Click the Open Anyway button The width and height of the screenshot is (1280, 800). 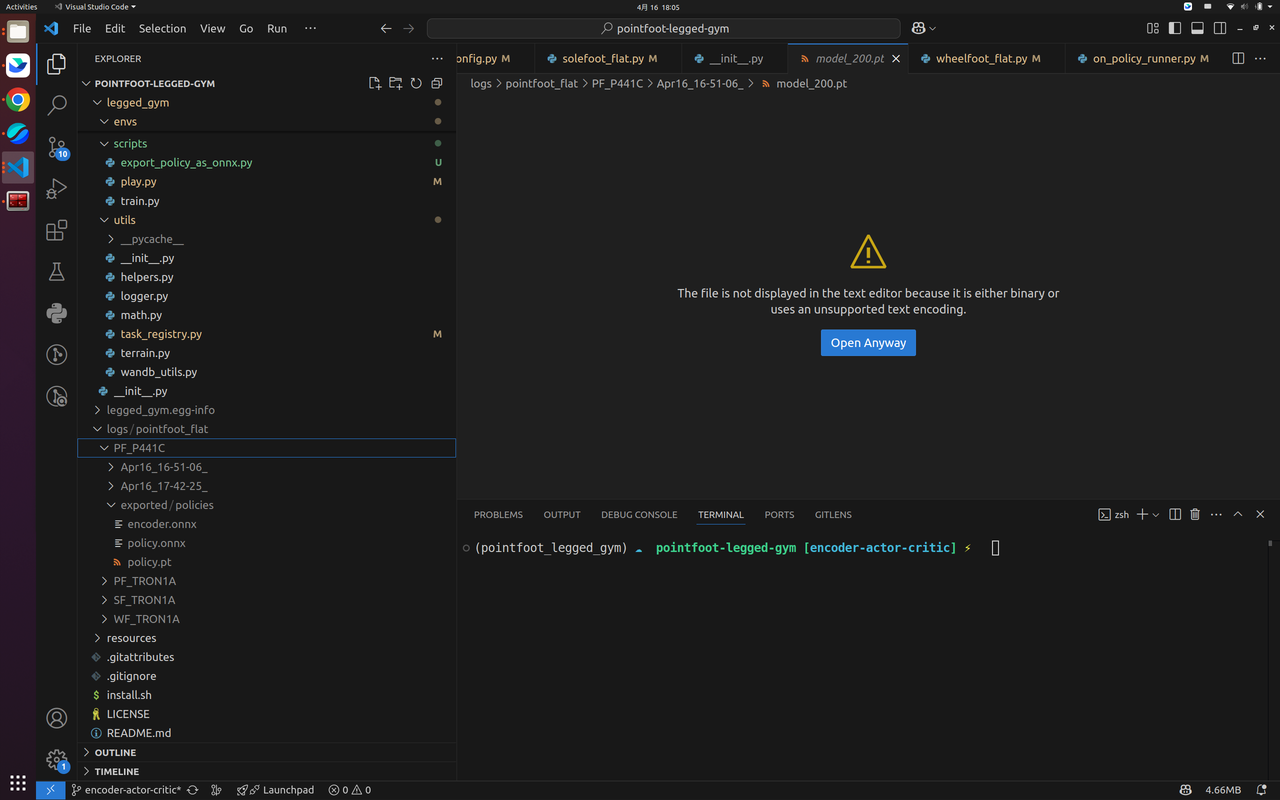[868, 343]
